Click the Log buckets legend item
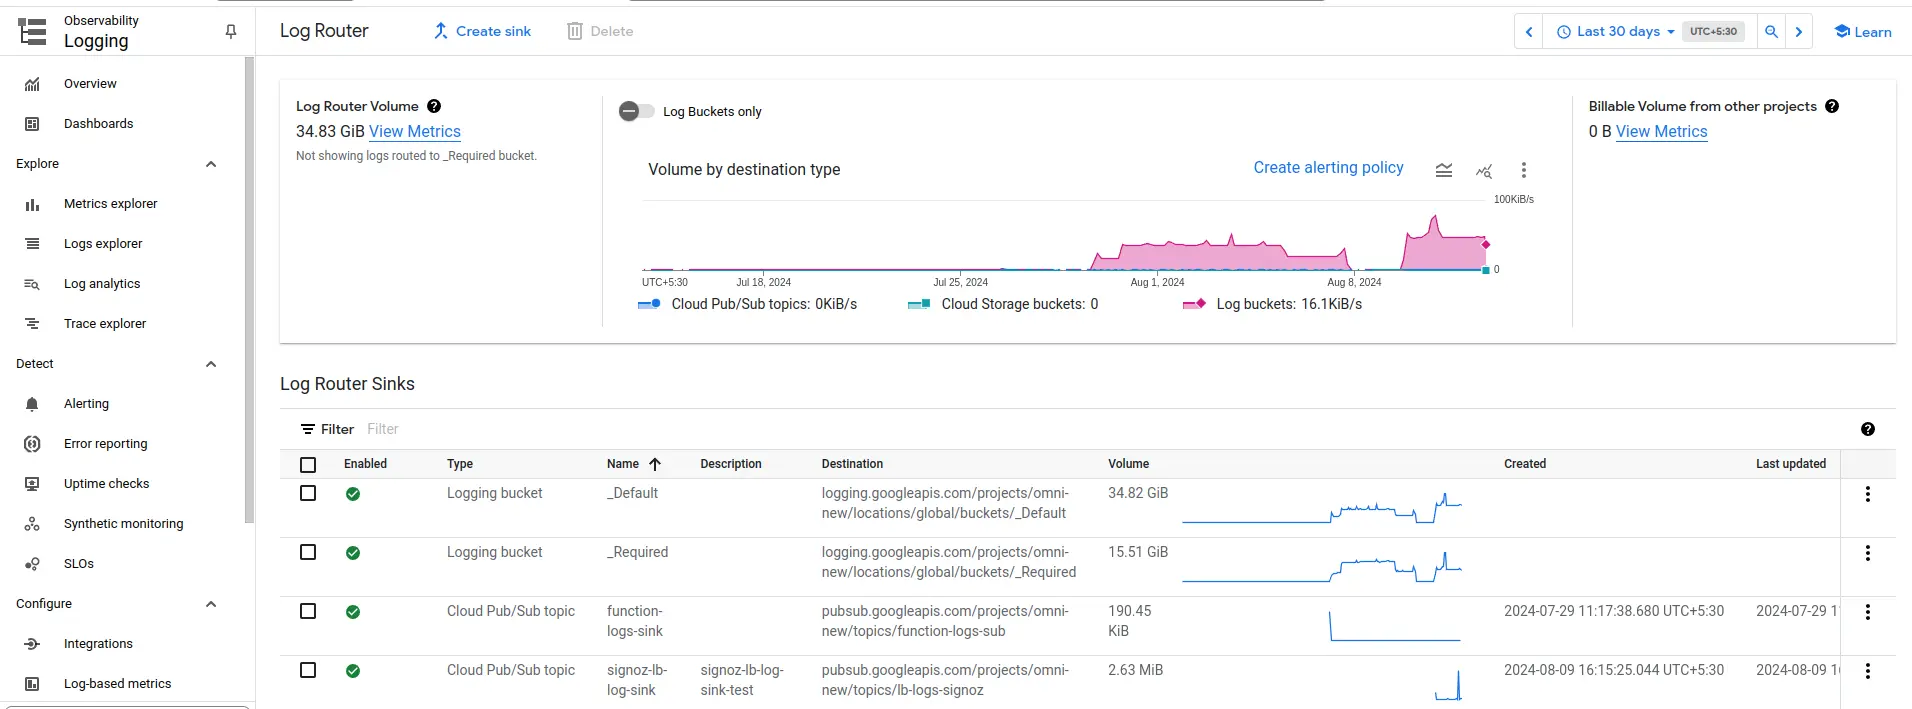 tap(1272, 304)
